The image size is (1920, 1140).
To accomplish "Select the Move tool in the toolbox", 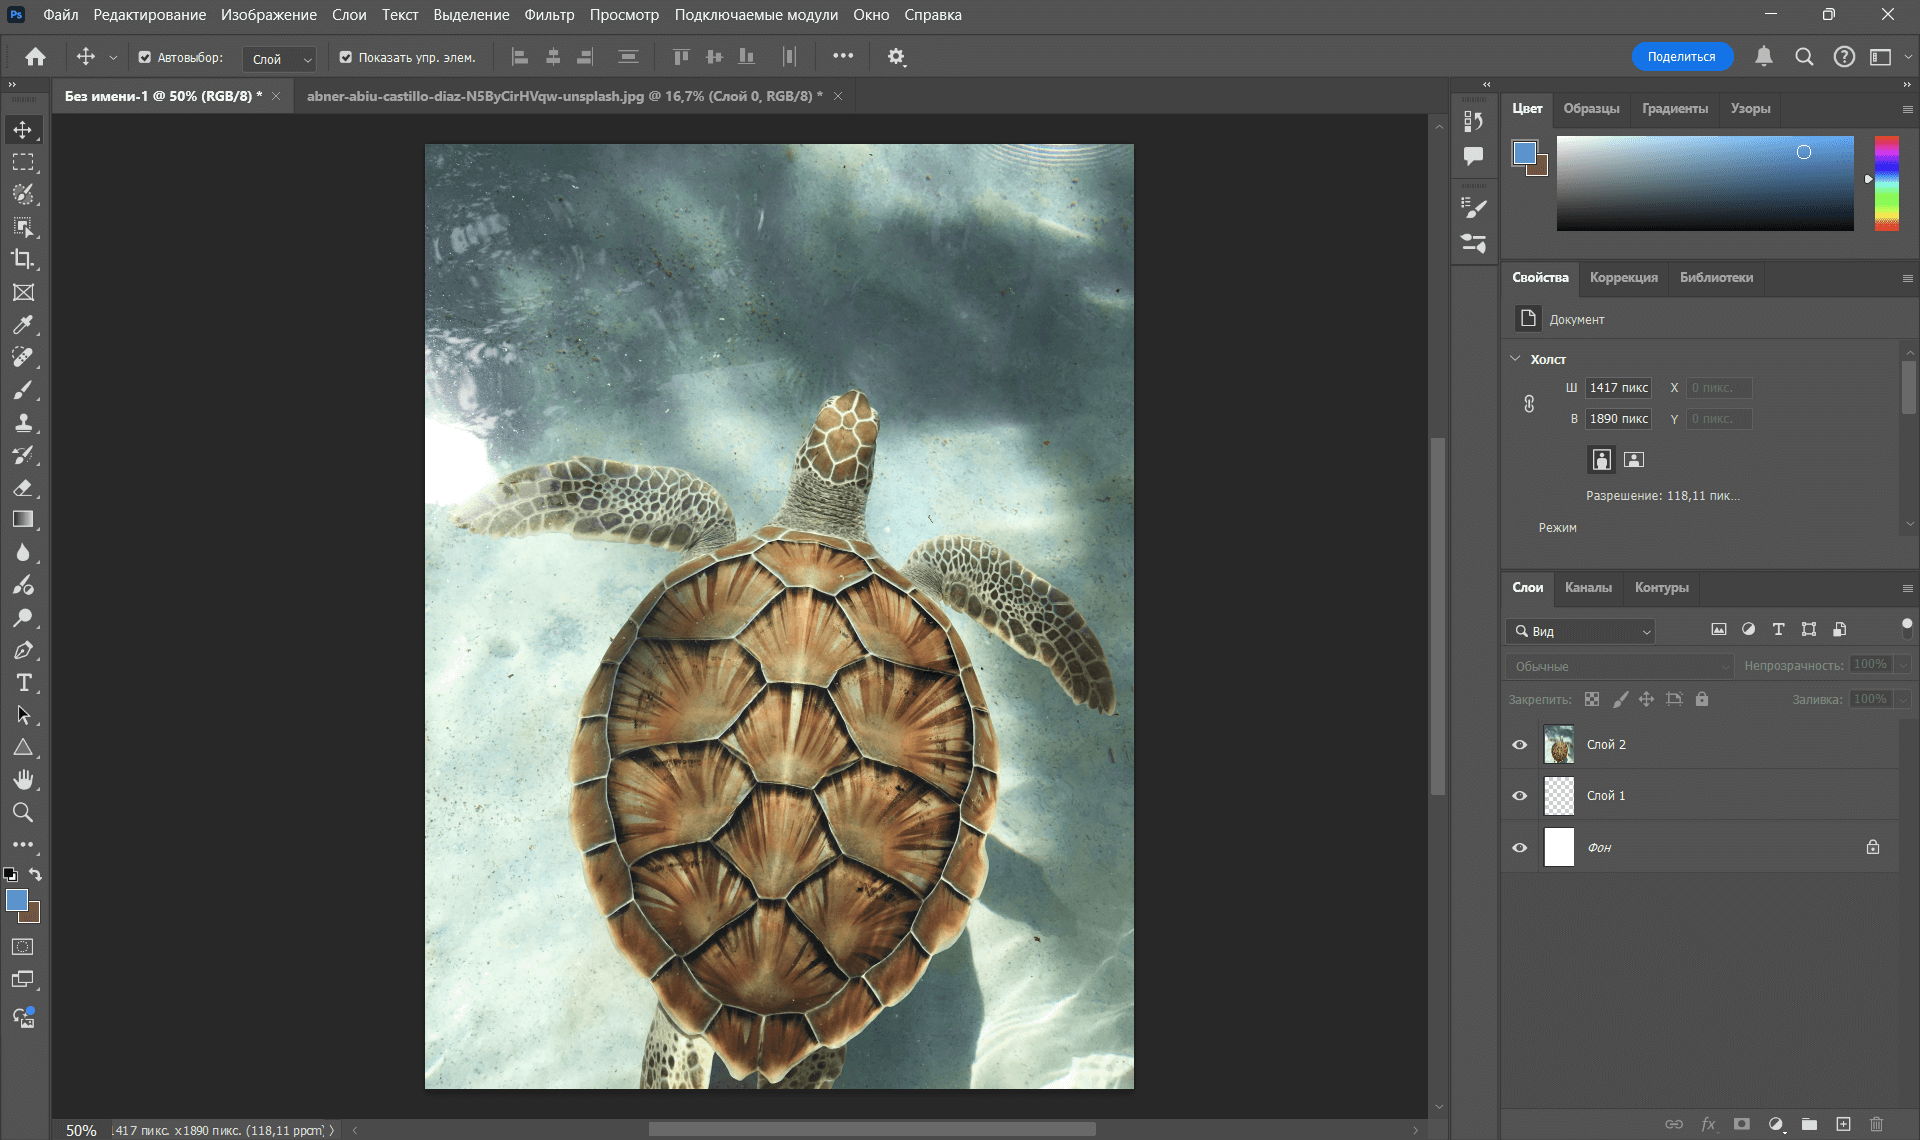I will (x=23, y=130).
